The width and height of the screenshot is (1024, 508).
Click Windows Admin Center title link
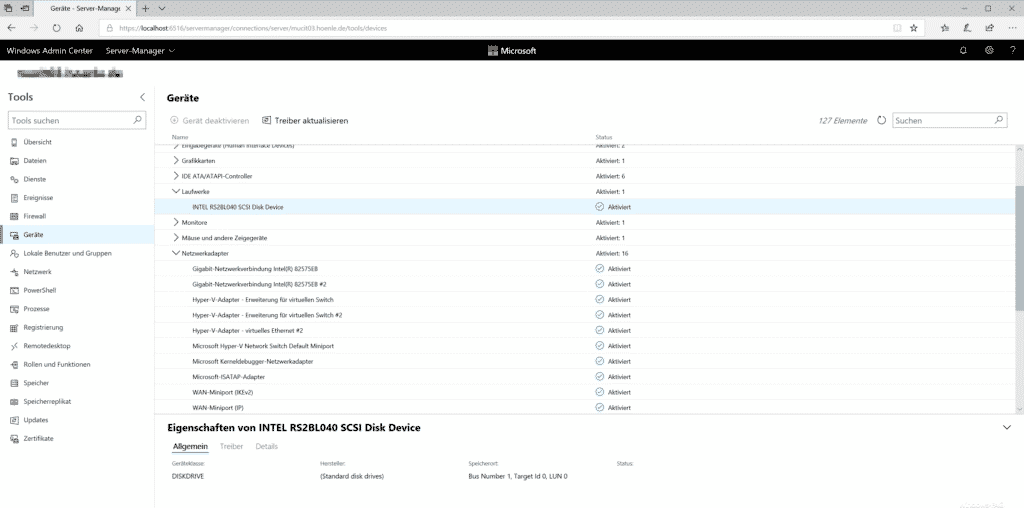(x=50, y=50)
